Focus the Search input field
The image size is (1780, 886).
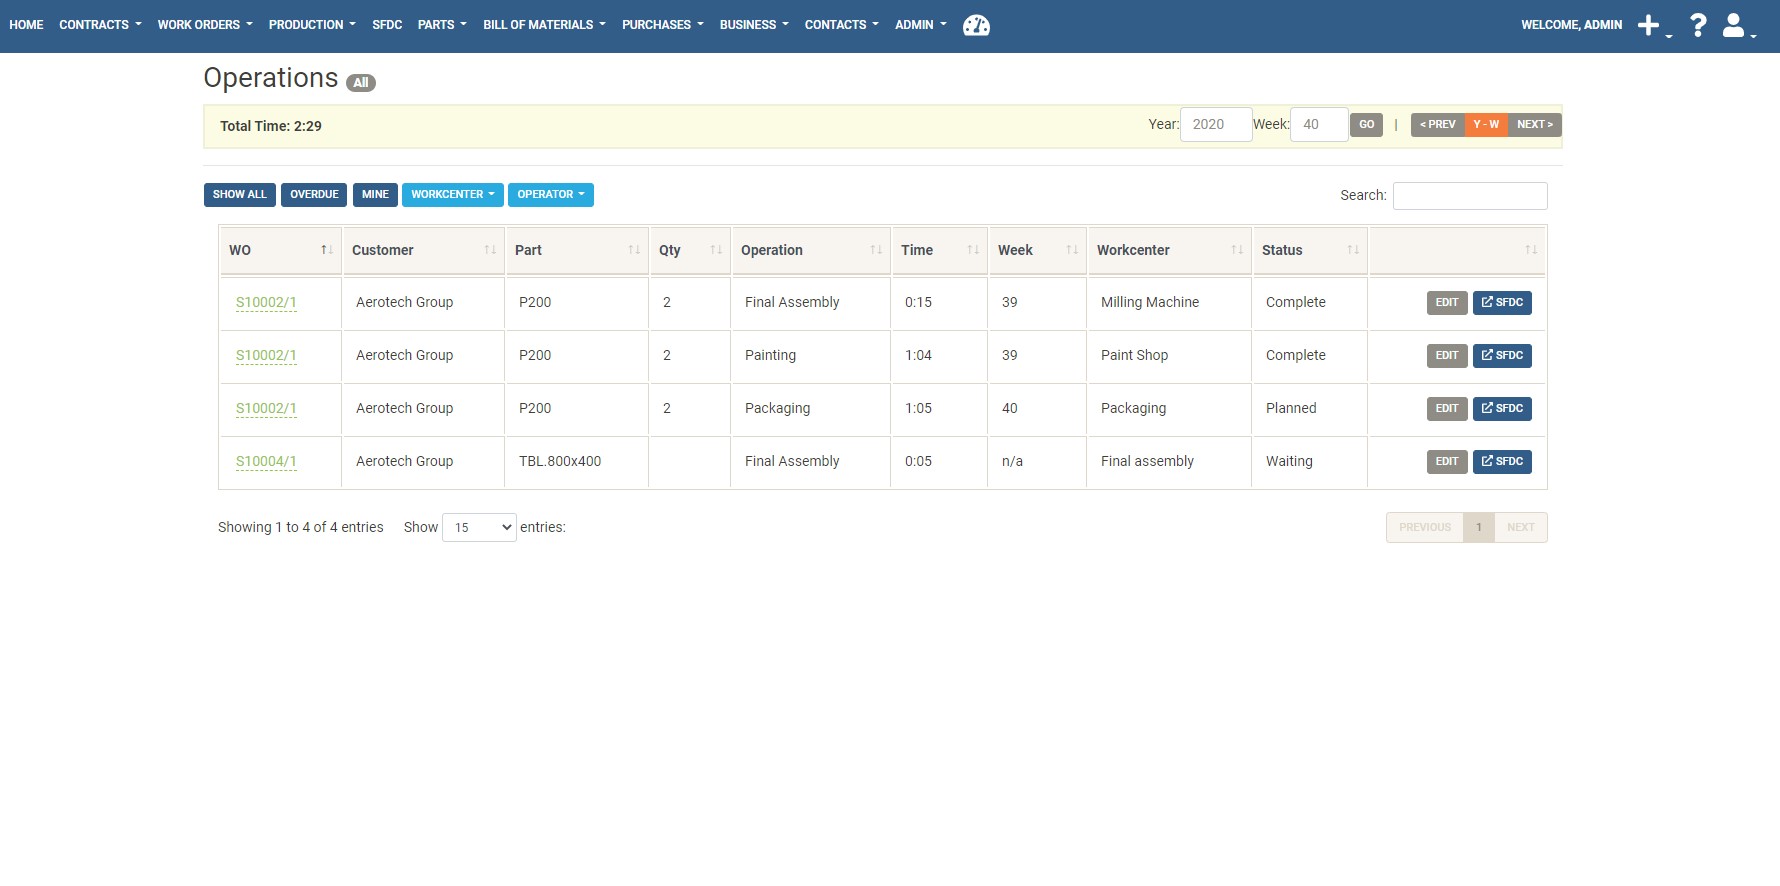(x=1470, y=196)
